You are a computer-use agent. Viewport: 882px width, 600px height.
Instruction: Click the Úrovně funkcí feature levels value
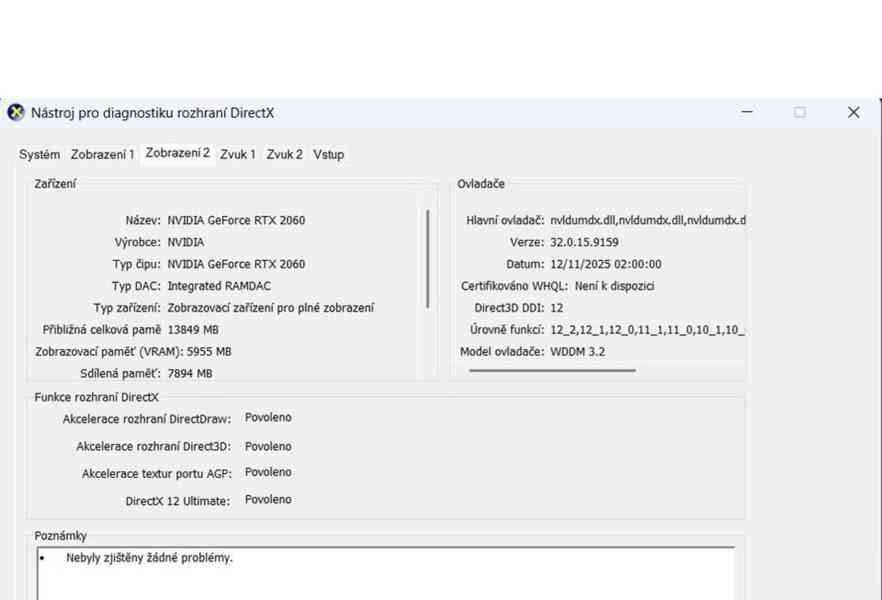[x=648, y=330]
